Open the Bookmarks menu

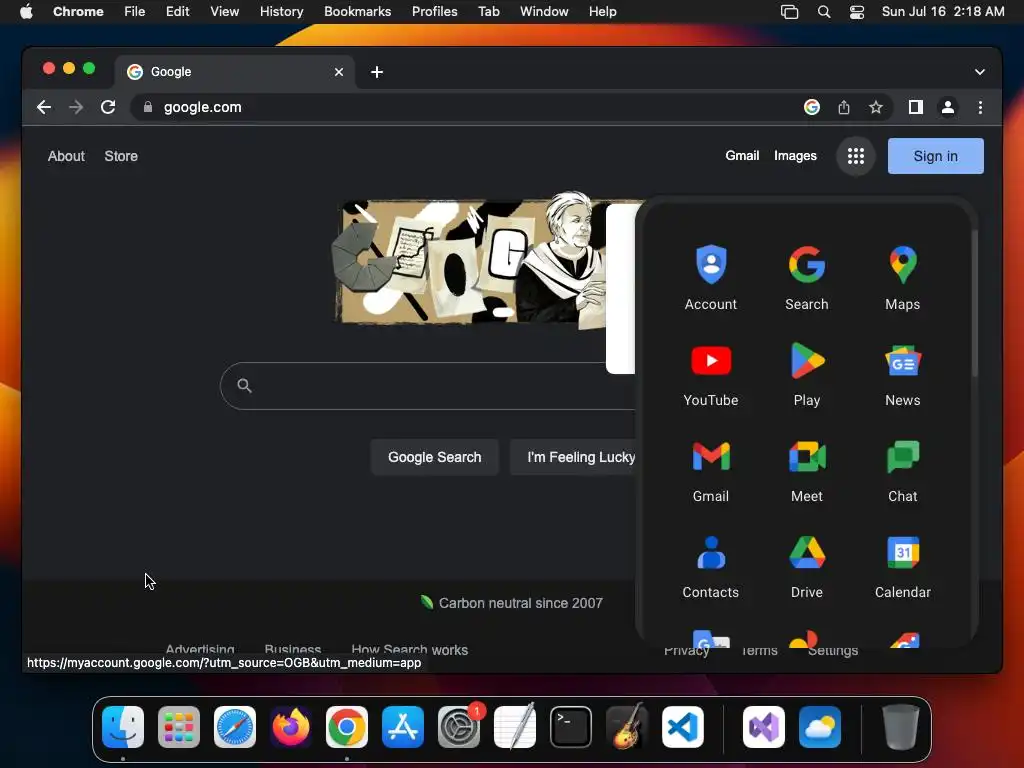pos(357,12)
